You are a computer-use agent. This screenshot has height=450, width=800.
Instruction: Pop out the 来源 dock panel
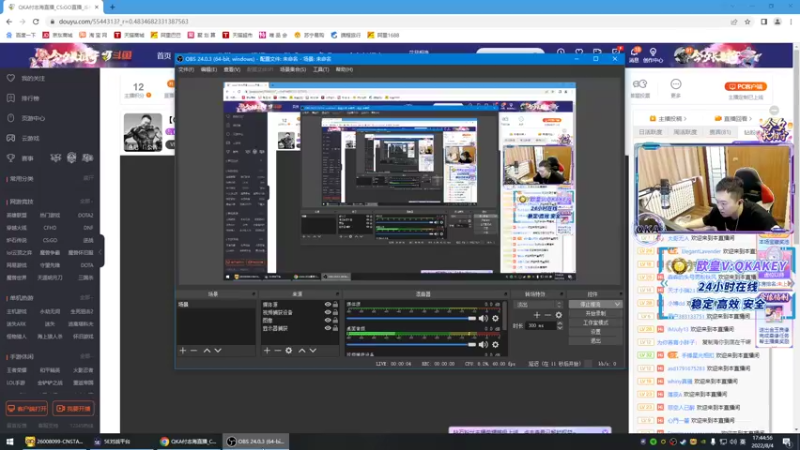point(337,294)
